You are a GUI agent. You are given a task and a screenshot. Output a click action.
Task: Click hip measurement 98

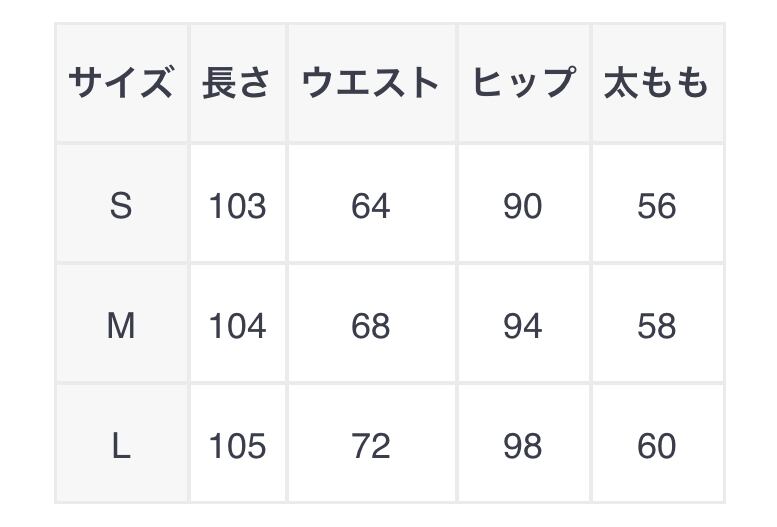(523, 446)
